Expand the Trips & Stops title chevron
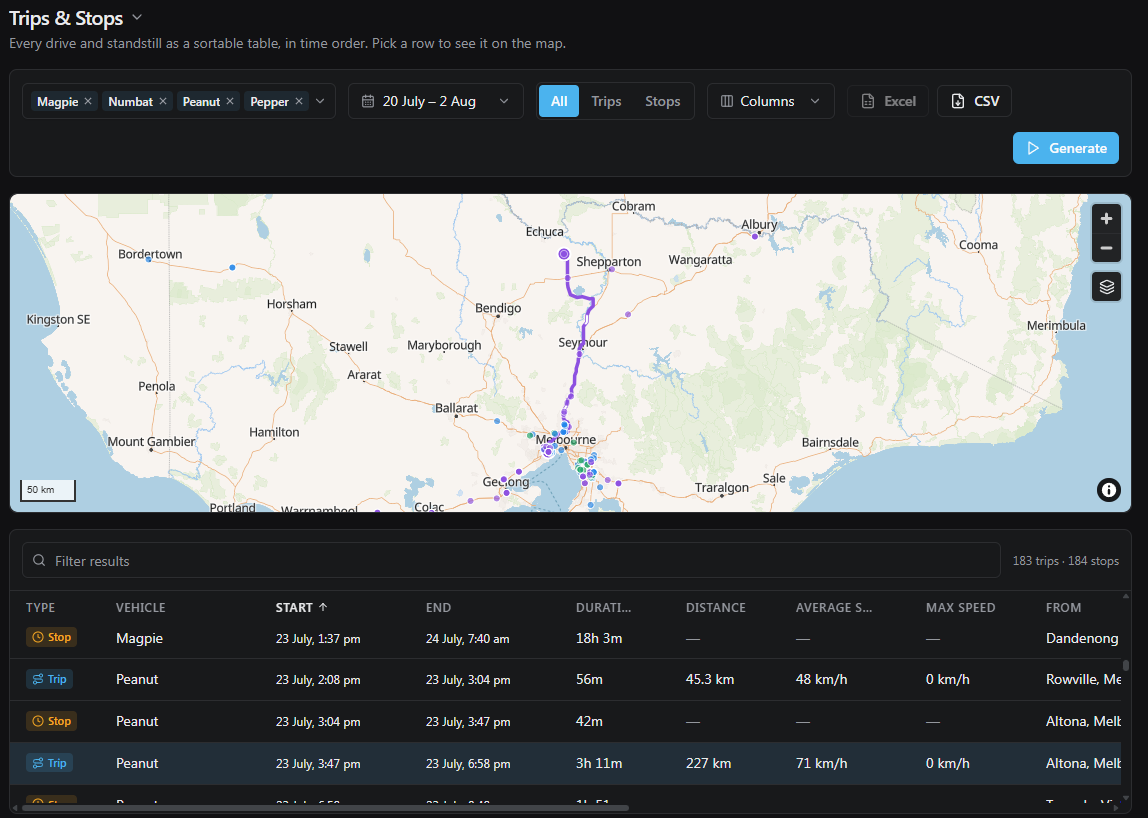The image size is (1148, 818). 137,18
